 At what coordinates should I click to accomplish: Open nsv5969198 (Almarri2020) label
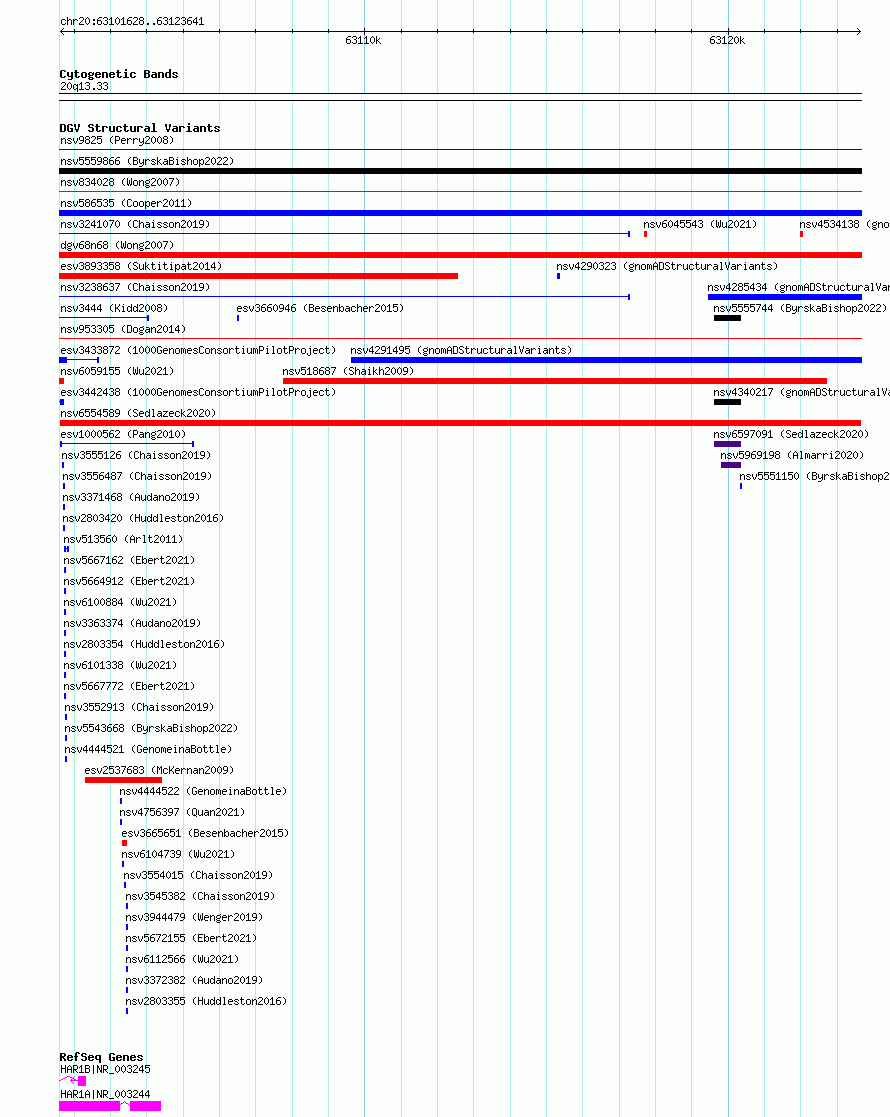(792, 455)
